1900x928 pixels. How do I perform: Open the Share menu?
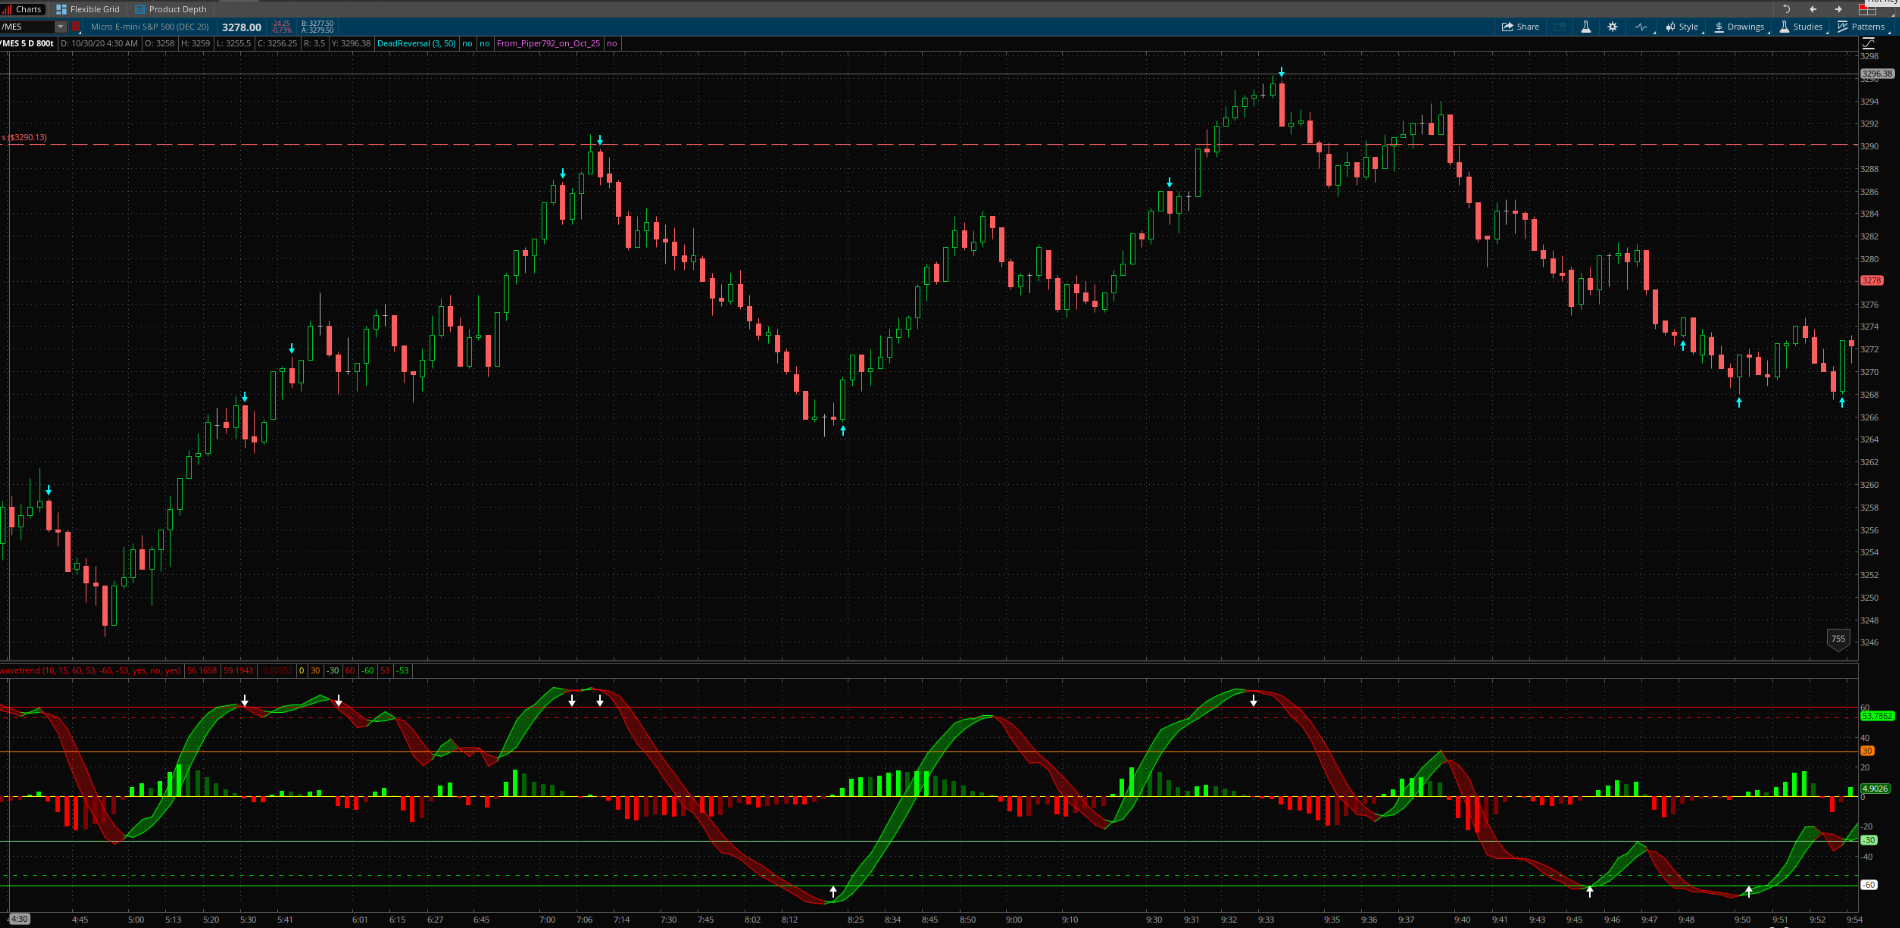click(x=1520, y=27)
